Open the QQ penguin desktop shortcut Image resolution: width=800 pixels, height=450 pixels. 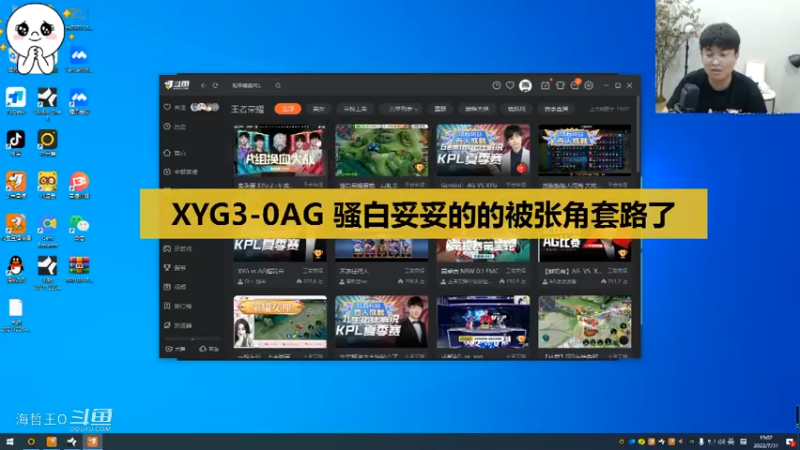pos(16,269)
